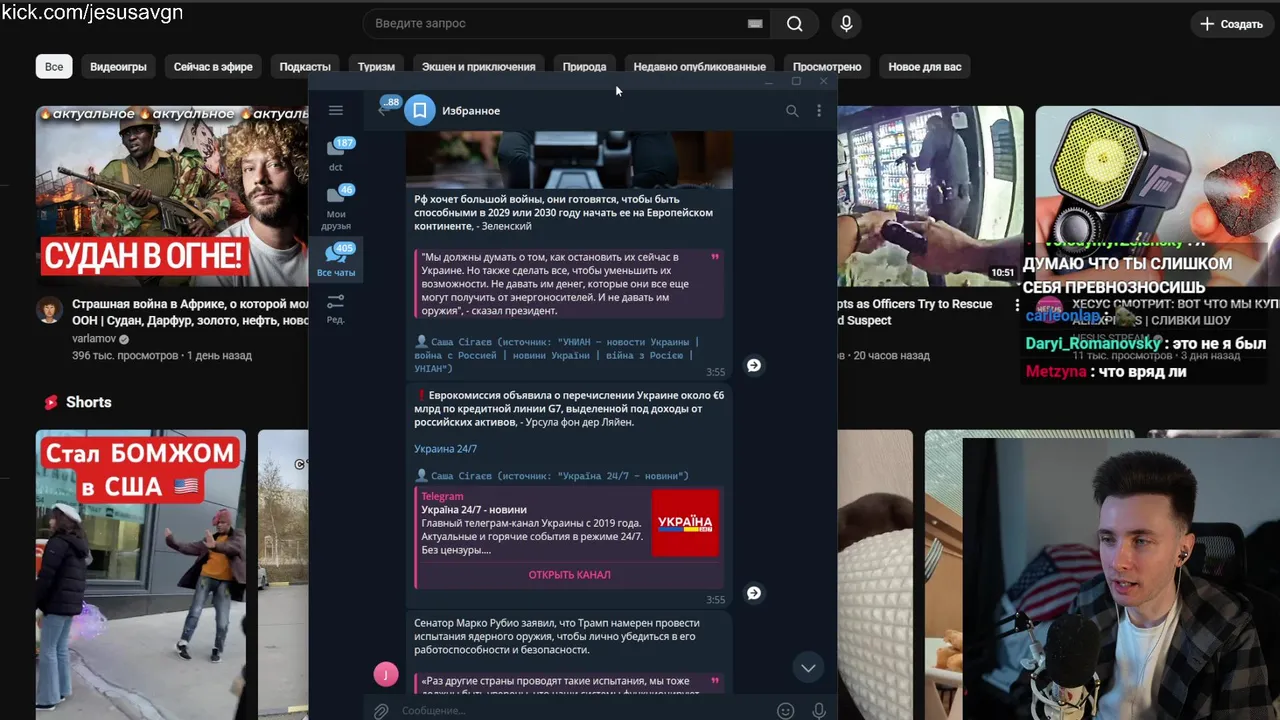Select the Все filter chip
Image resolution: width=1280 pixels, height=720 pixels.
[x=54, y=66]
